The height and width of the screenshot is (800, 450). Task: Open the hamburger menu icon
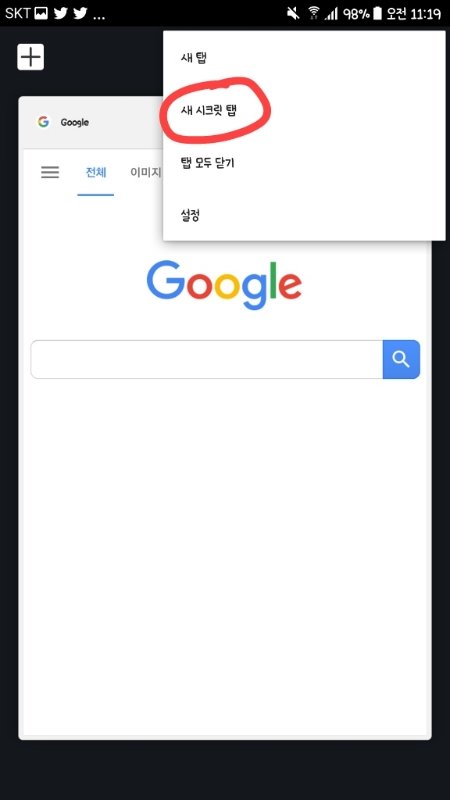click(50, 172)
